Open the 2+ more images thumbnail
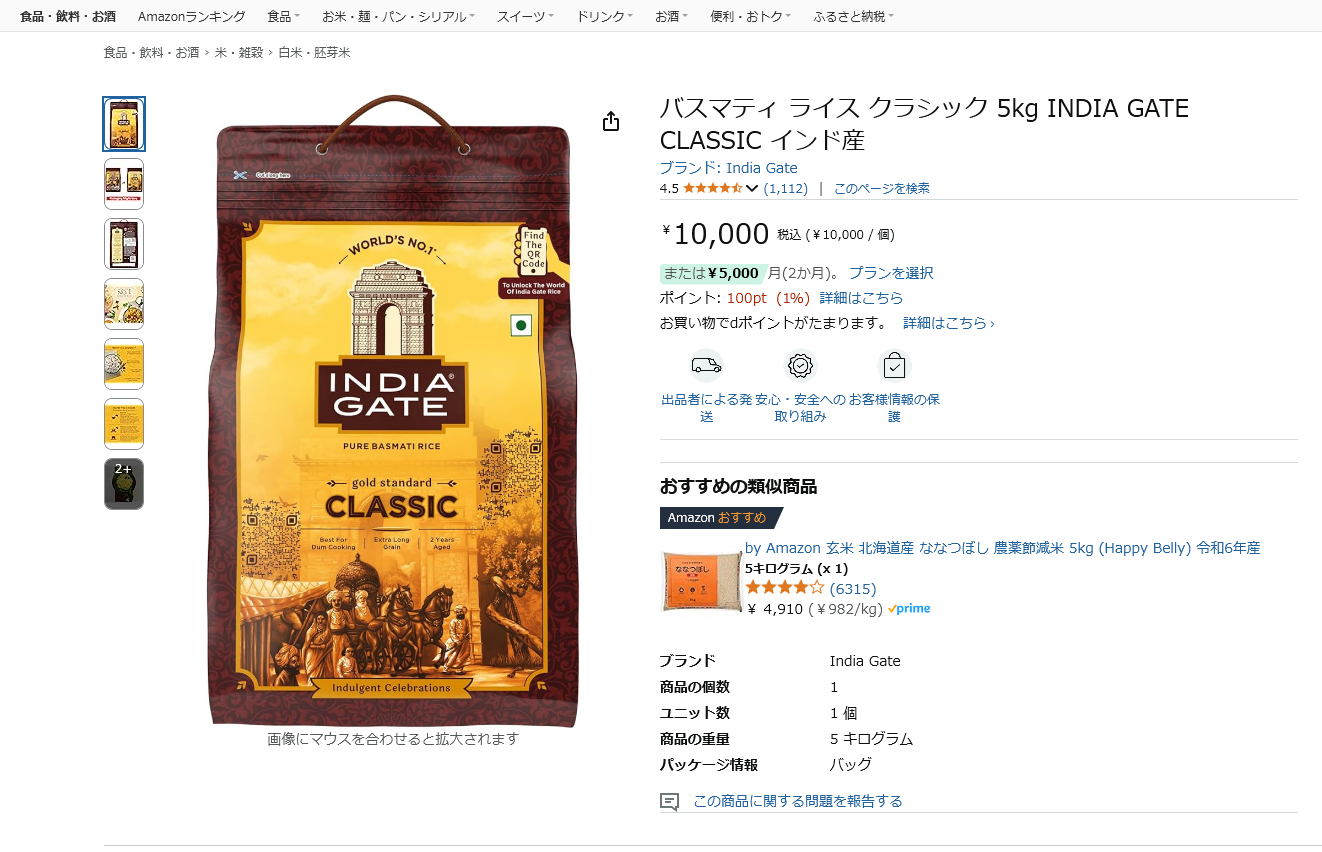 click(x=124, y=484)
